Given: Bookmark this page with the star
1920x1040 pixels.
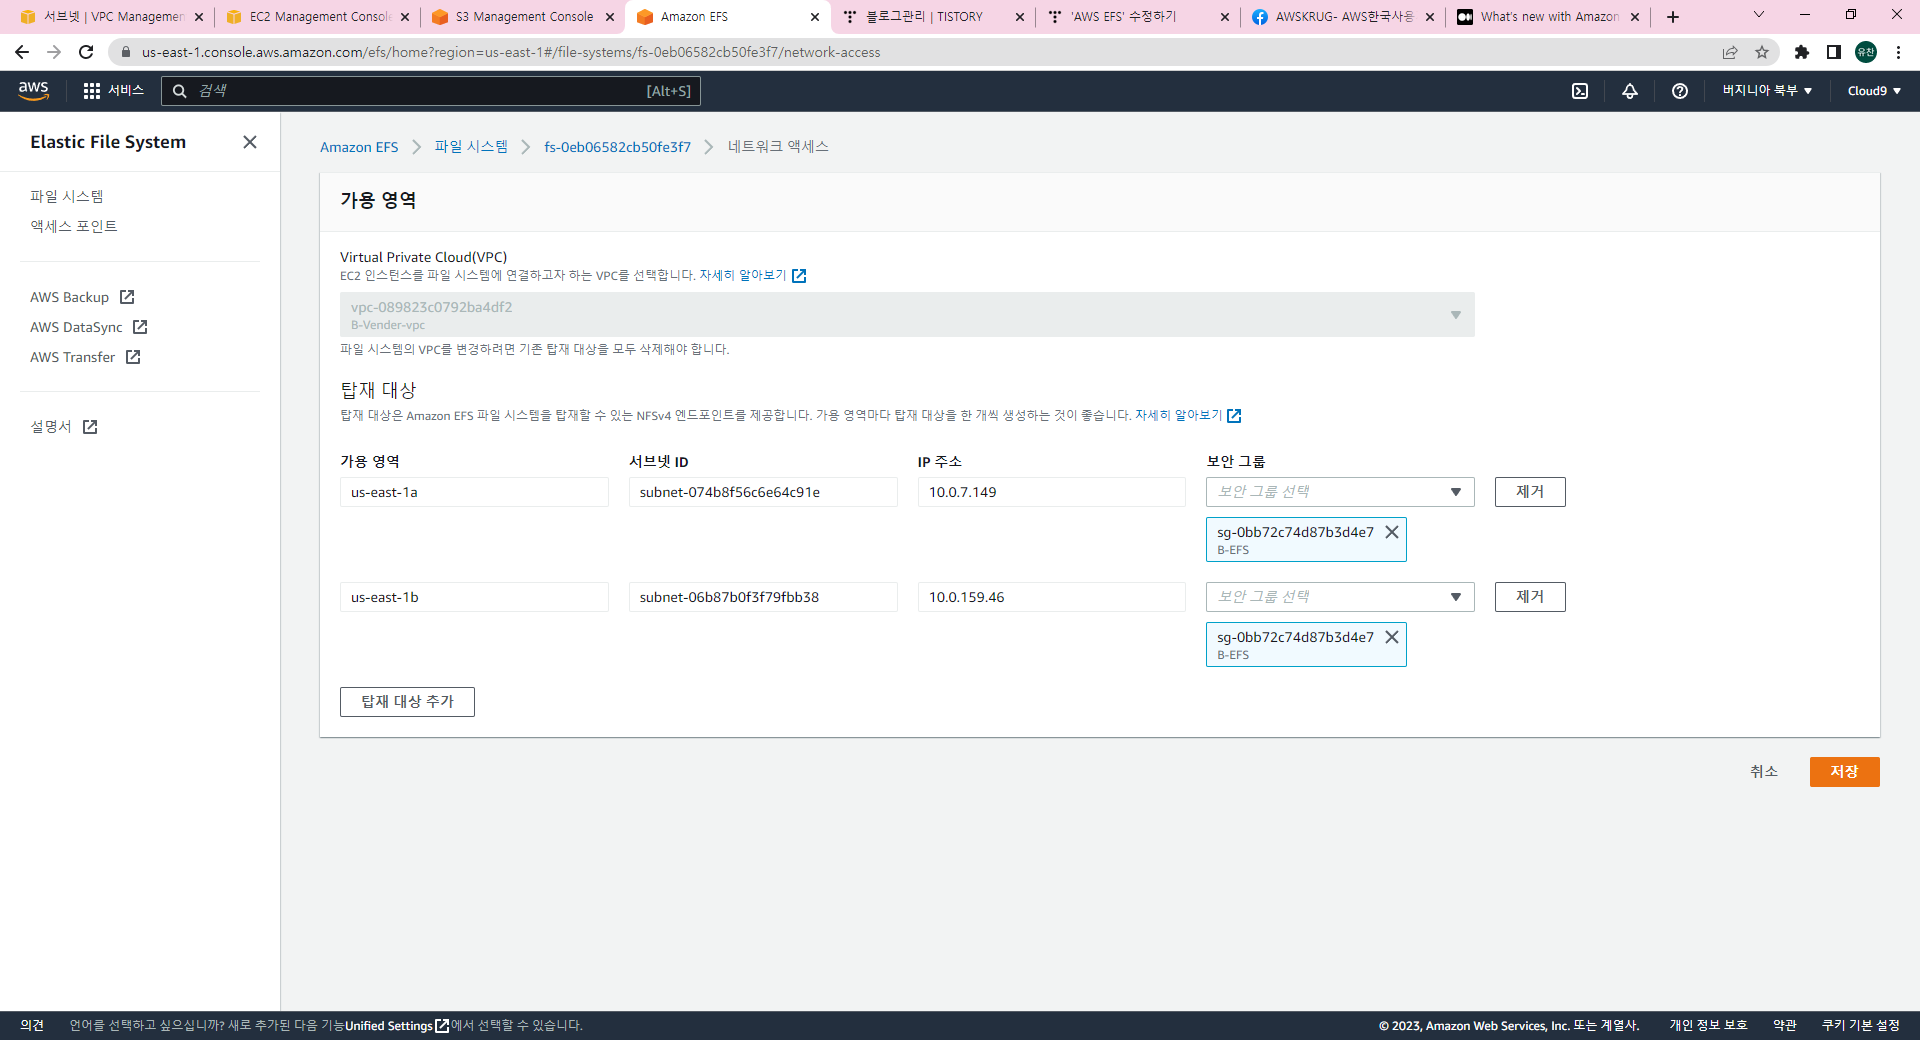Looking at the screenshot, I should click(1762, 52).
